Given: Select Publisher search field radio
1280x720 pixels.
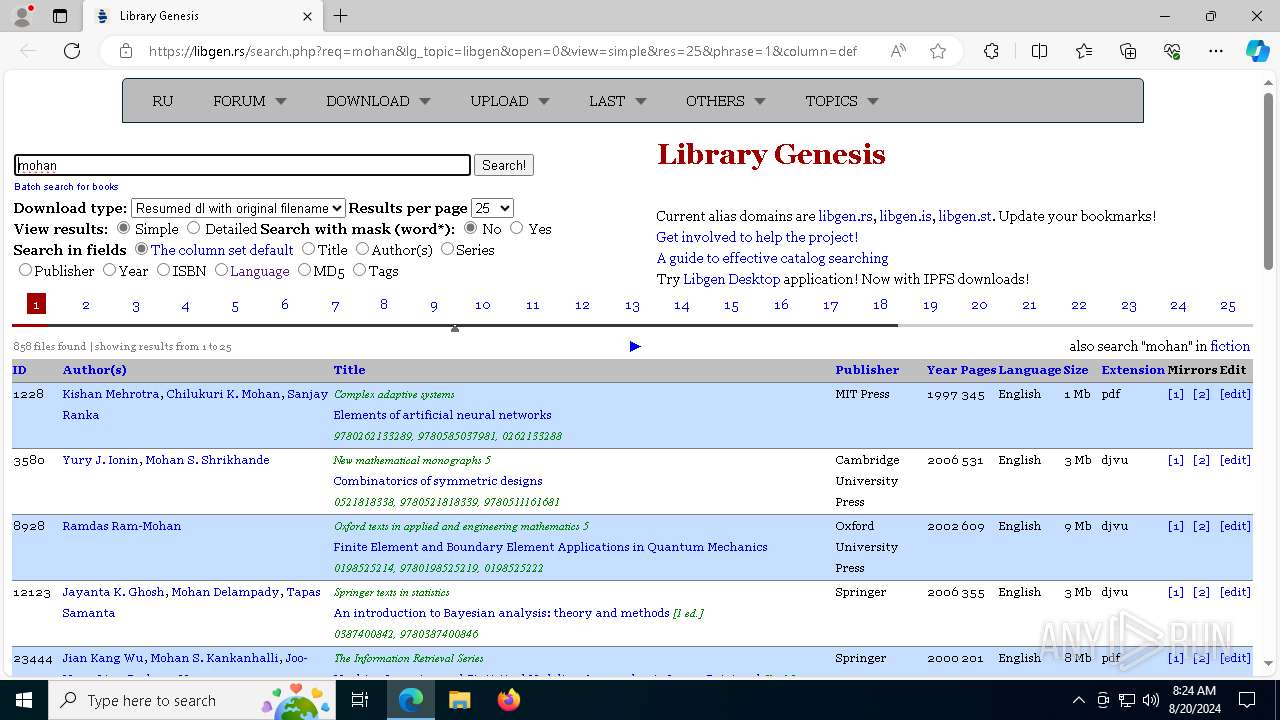Looking at the screenshot, I should click(x=25, y=270).
